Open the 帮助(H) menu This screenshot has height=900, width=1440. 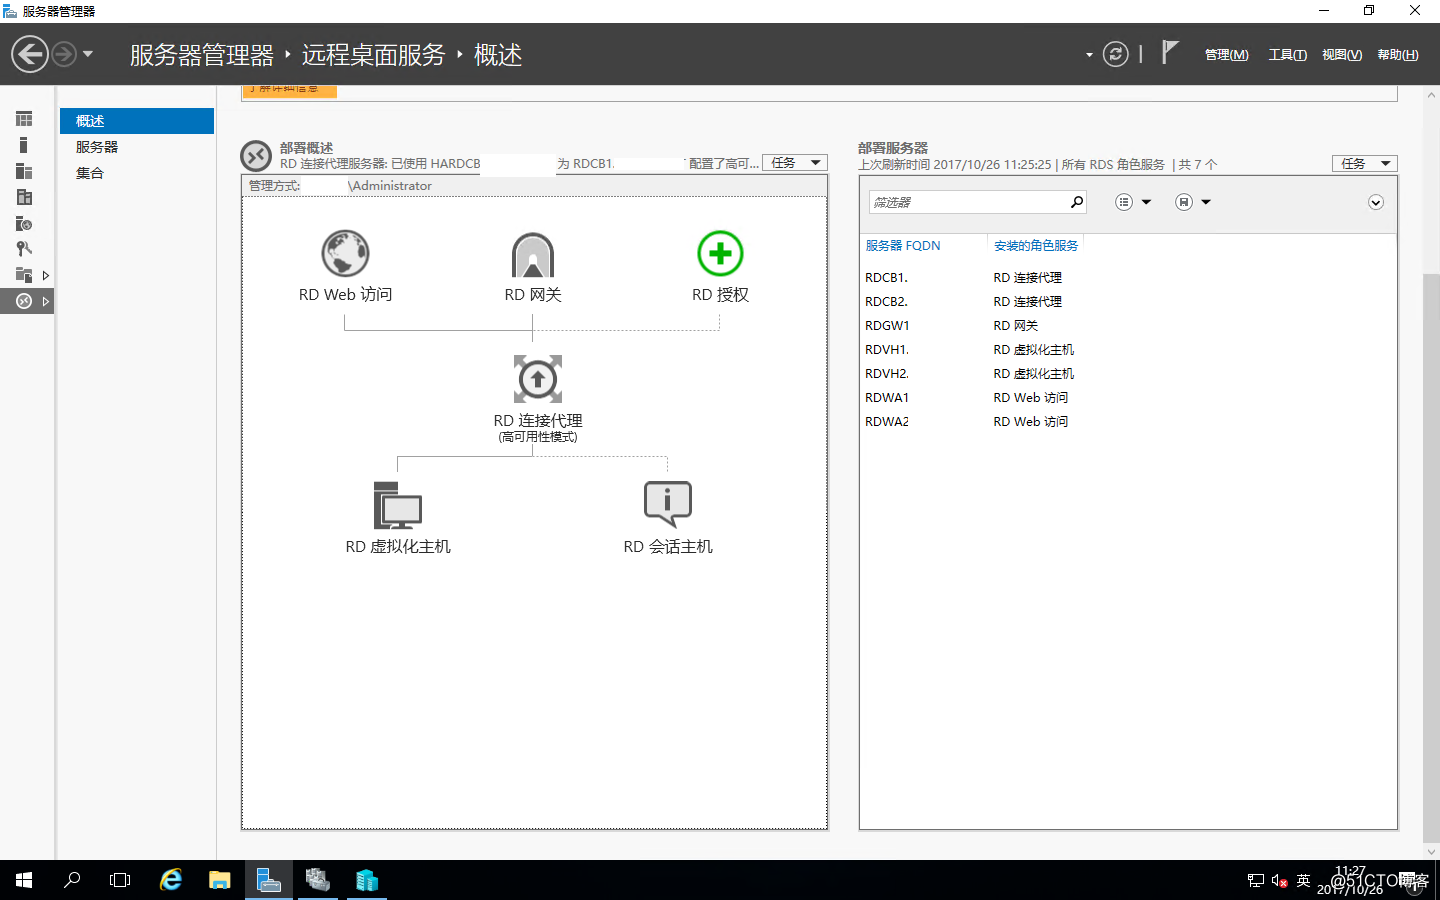point(1398,55)
